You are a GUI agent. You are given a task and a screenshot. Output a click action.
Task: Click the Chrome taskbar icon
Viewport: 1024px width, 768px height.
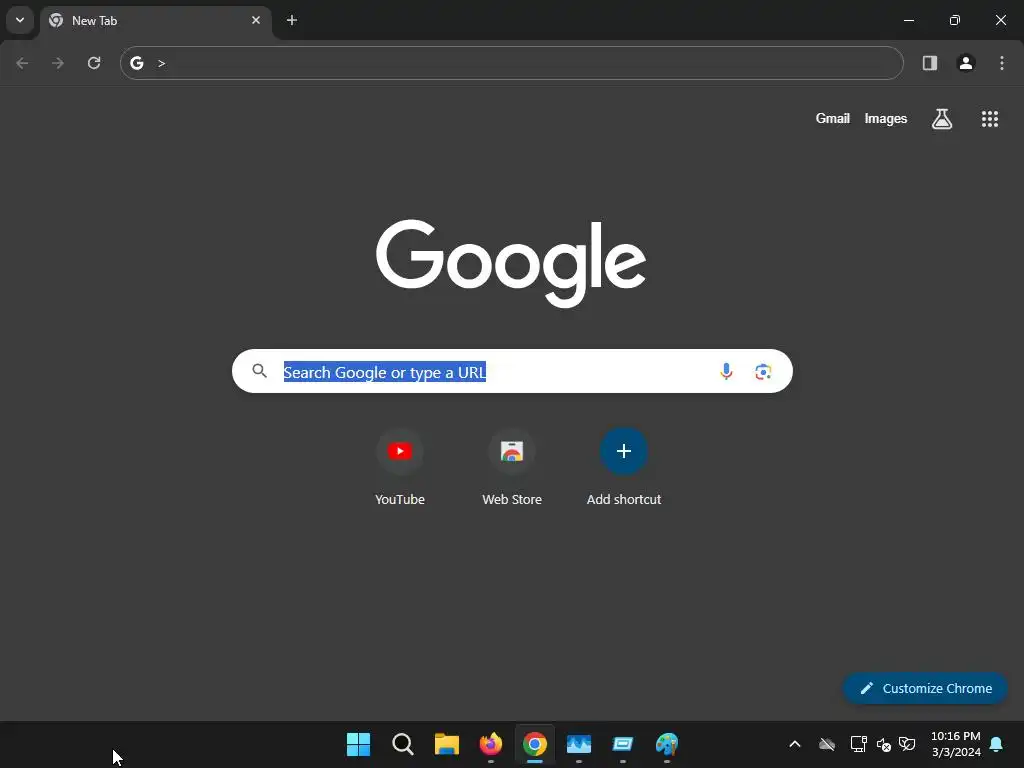coord(534,744)
